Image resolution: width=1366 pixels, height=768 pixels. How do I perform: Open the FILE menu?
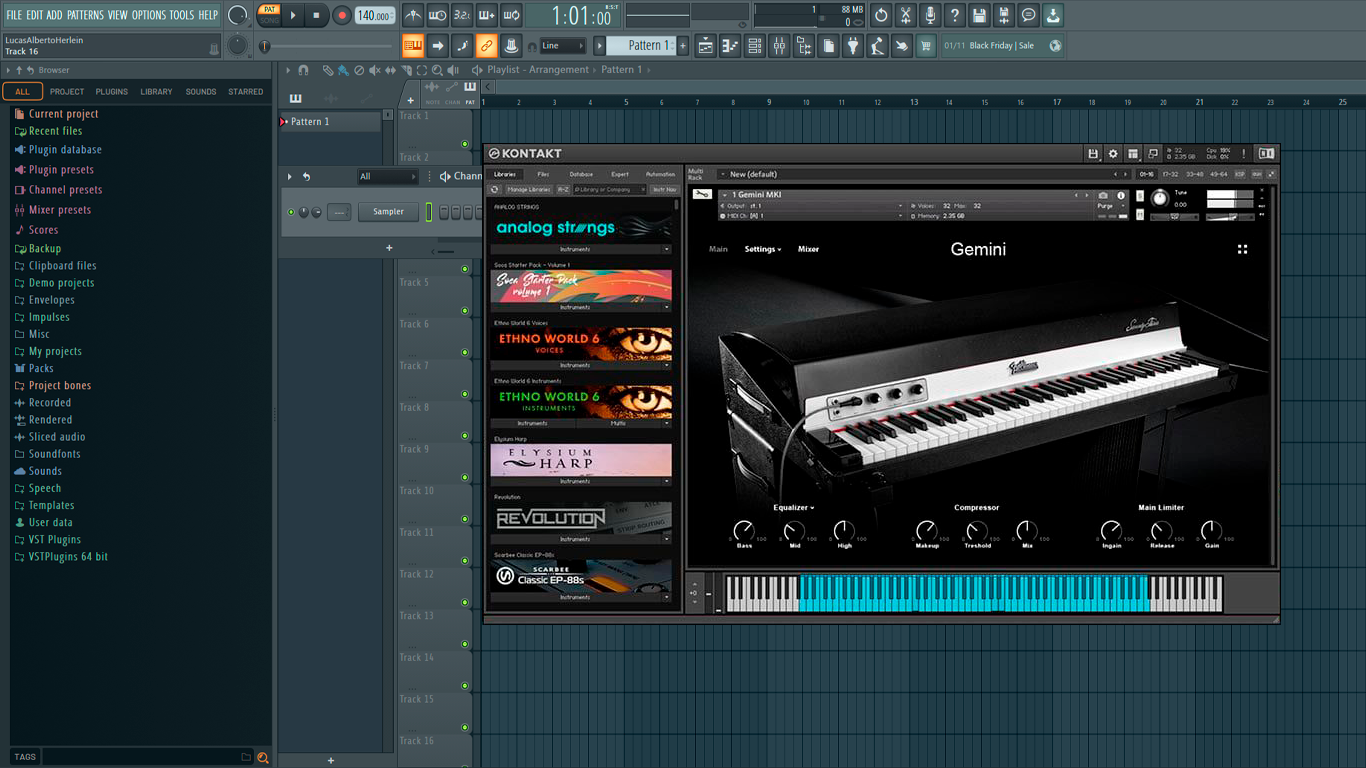[14, 15]
